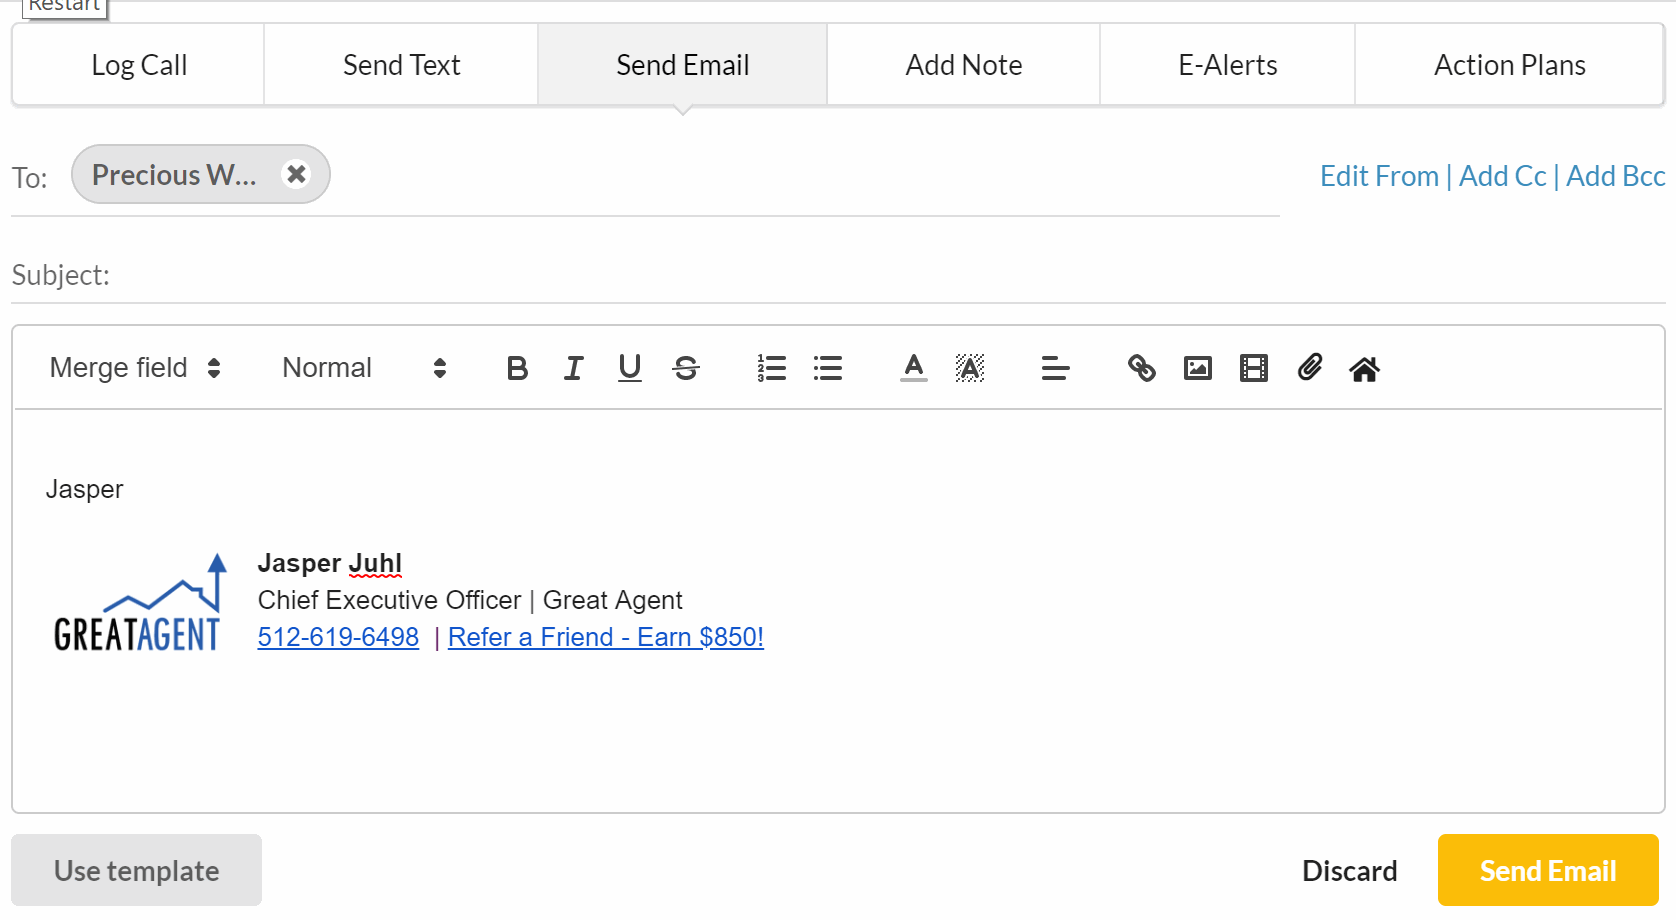Insert a numbered list

[x=771, y=369]
